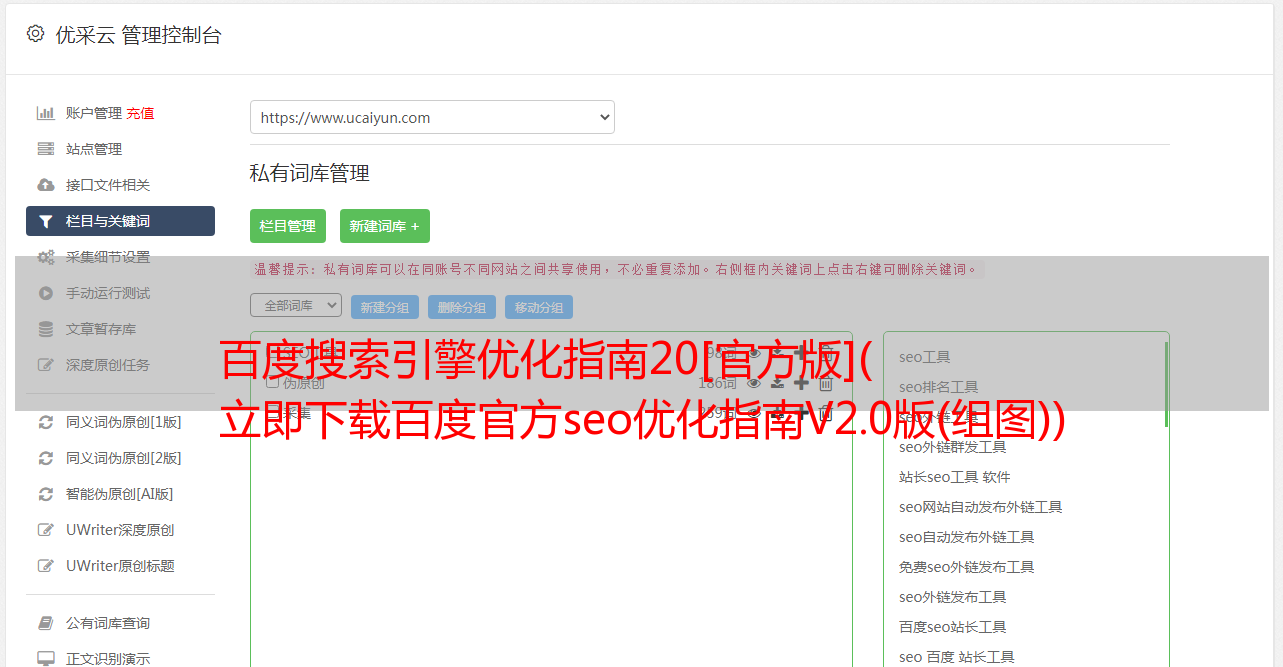This screenshot has width=1283, height=667.
Task: Click the 移动分组 button
Action: coord(539,307)
